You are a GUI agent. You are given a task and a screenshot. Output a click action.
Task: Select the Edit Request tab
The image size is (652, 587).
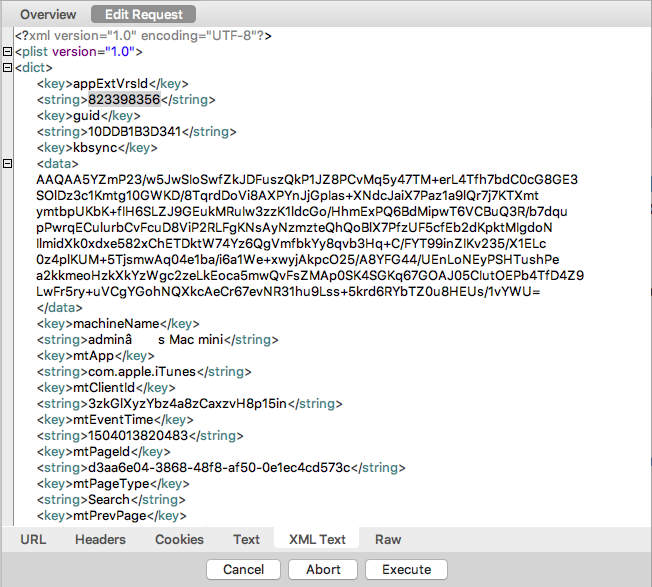click(x=143, y=15)
